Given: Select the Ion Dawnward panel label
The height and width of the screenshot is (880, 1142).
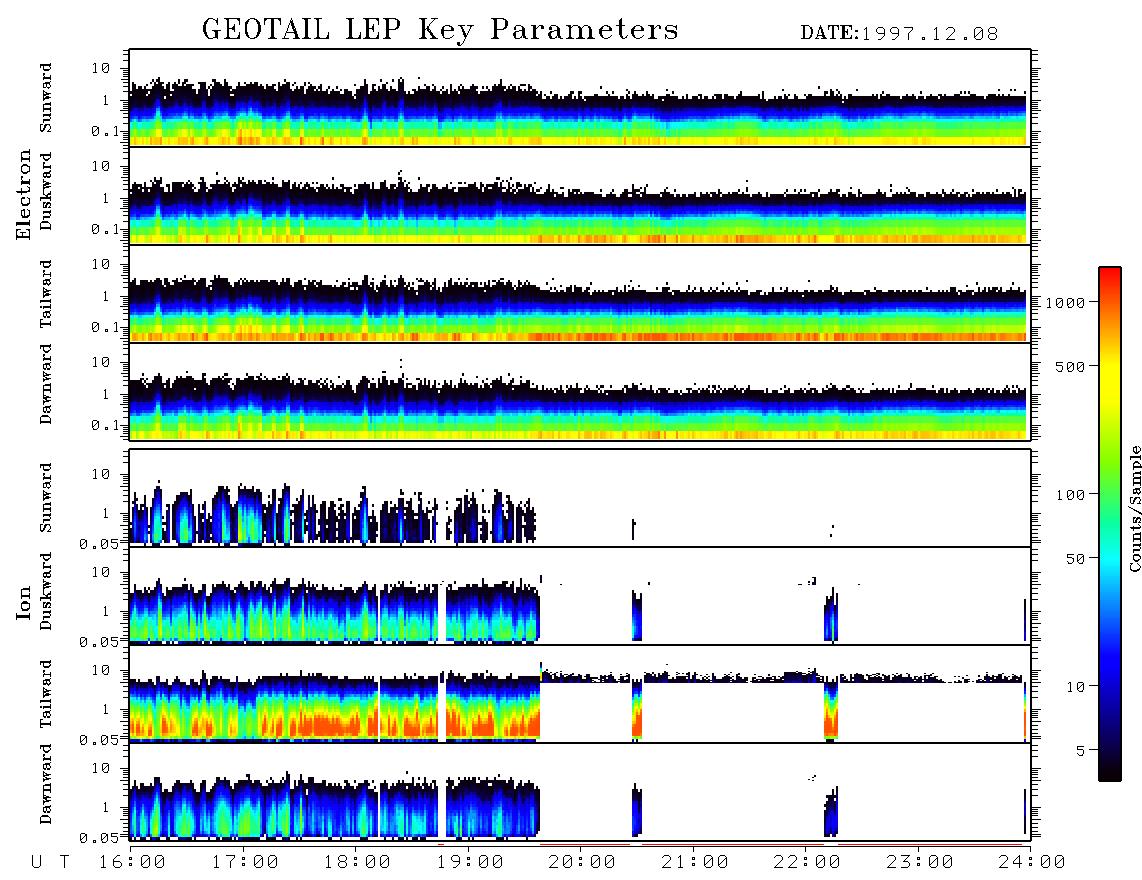Looking at the screenshot, I should tap(46, 784).
